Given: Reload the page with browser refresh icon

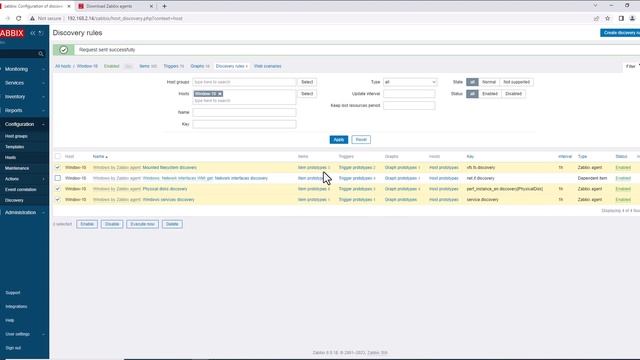Looking at the screenshot, I should point(18,18).
